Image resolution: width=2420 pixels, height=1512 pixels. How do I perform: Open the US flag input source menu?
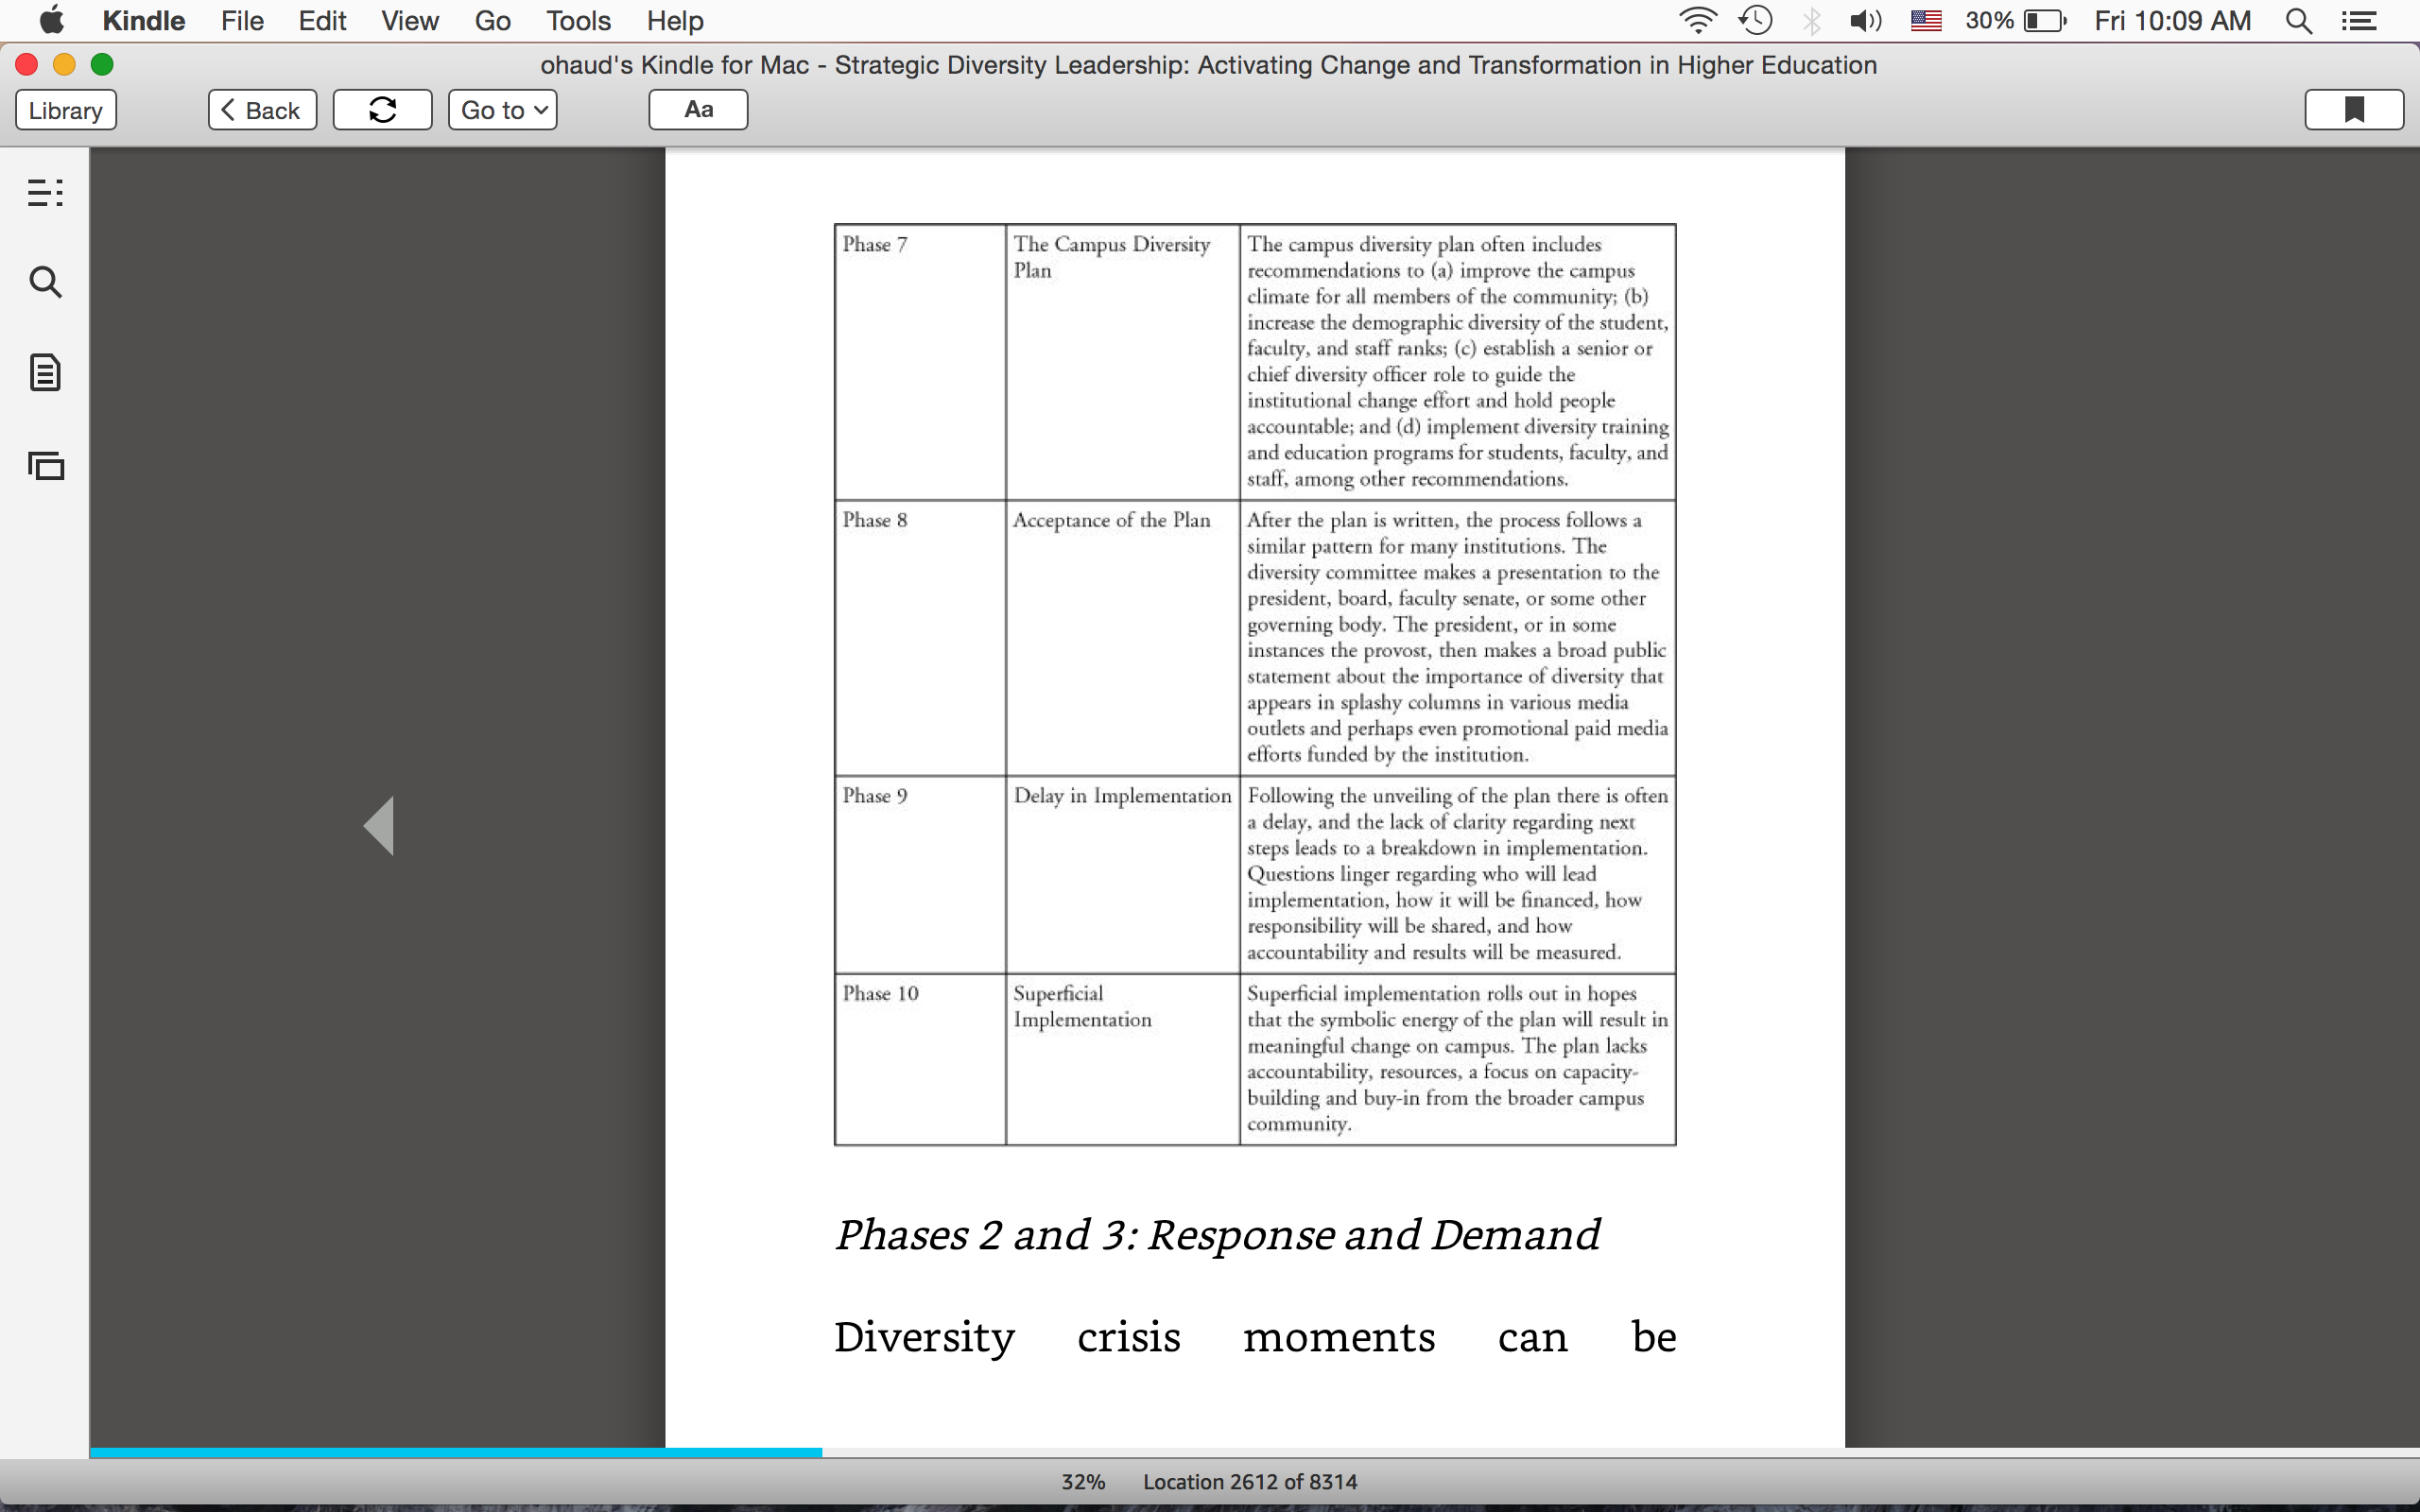click(1926, 21)
